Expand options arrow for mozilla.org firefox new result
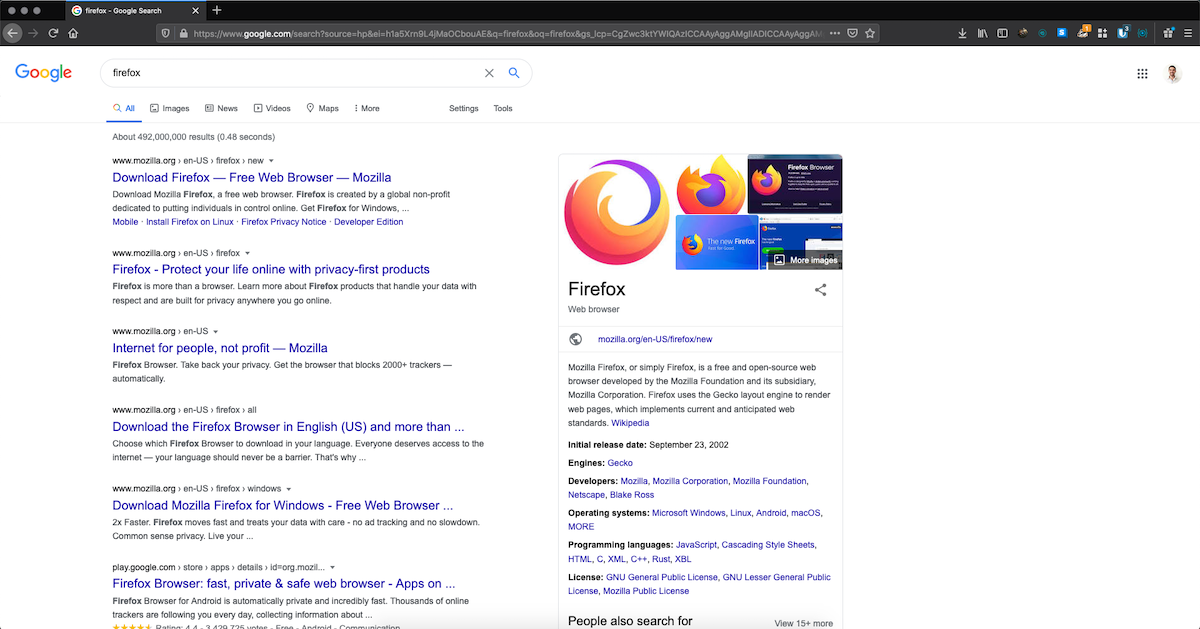 pos(271,161)
